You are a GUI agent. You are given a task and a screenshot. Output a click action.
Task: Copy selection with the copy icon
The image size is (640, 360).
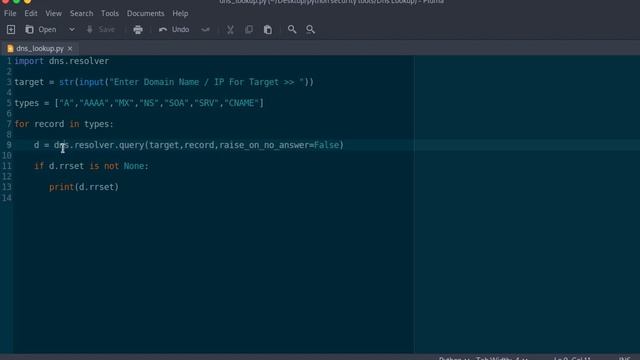[249, 29]
